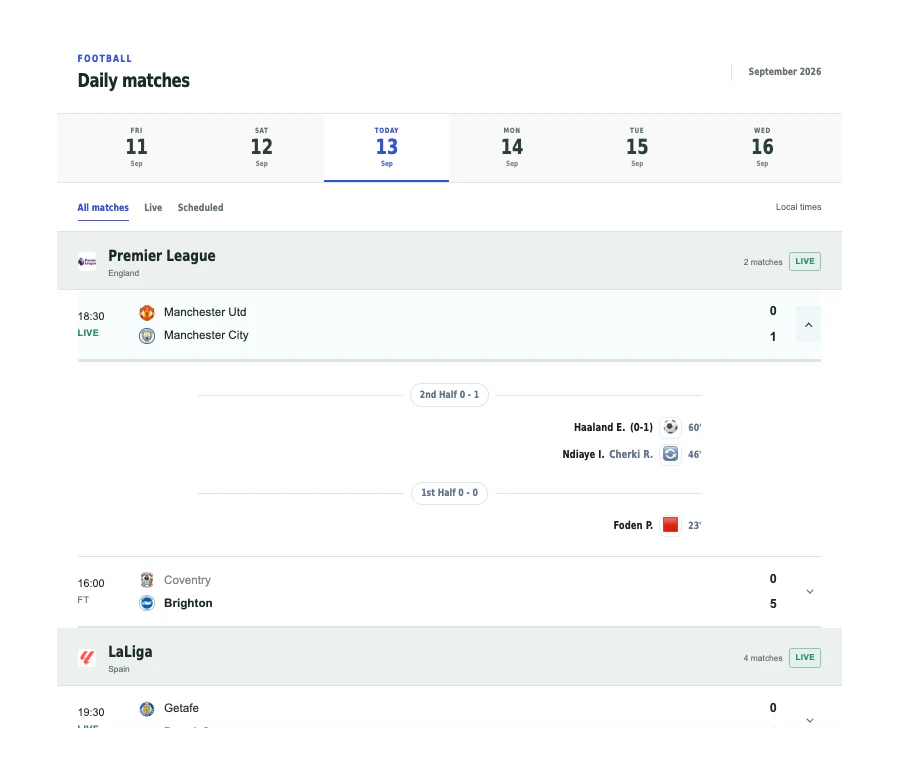
Task: Click the FOOTBALL section label
Action: (x=105, y=59)
